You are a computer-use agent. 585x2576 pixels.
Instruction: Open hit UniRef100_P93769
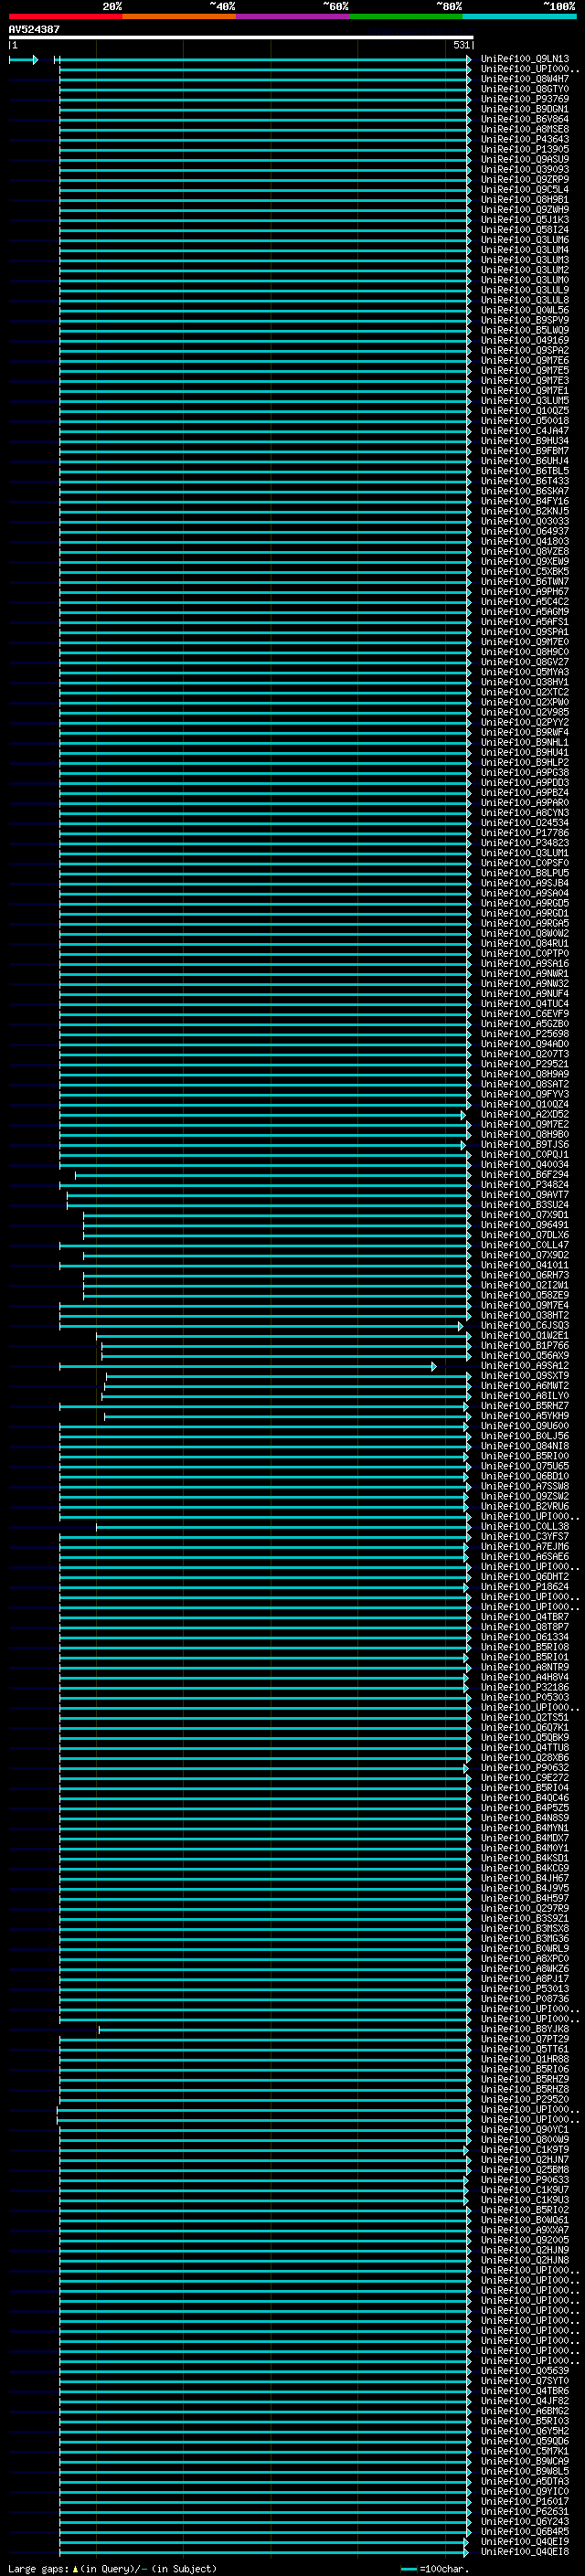[x=525, y=99]
